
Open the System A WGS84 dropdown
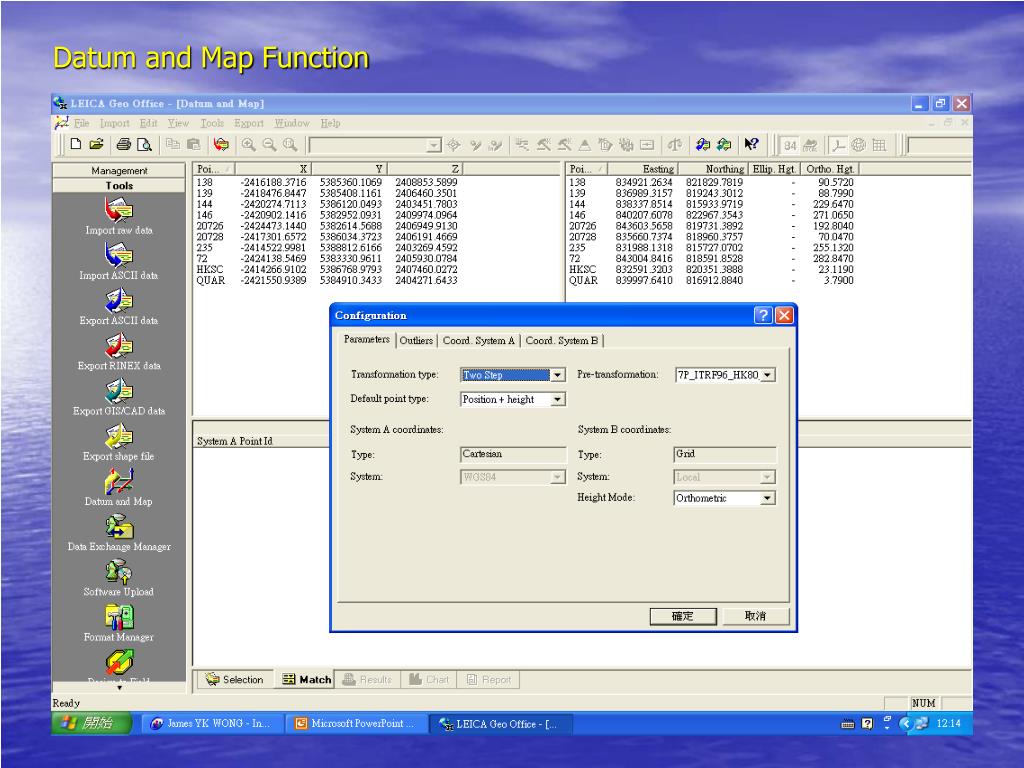(557, 477)
